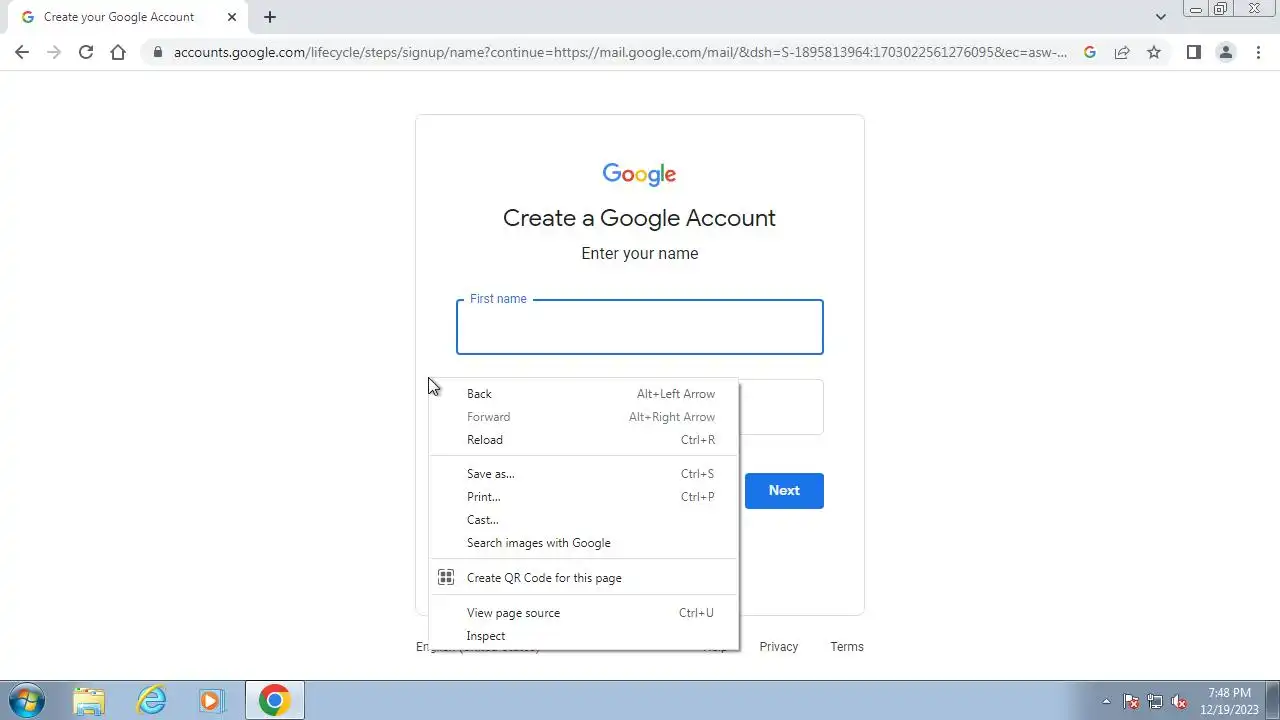The height and width of the screenshot is (720, 1280).
Task: Show hidden tray icons arrow
Action: click(x=1106, y=702)
